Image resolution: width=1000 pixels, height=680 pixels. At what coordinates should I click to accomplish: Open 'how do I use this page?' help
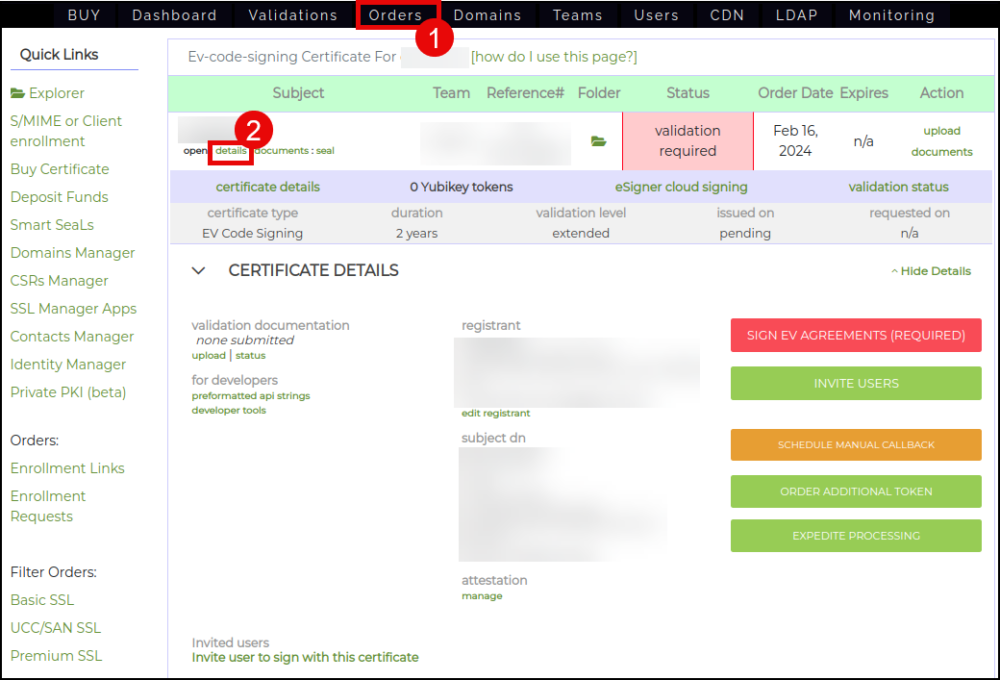553,57
